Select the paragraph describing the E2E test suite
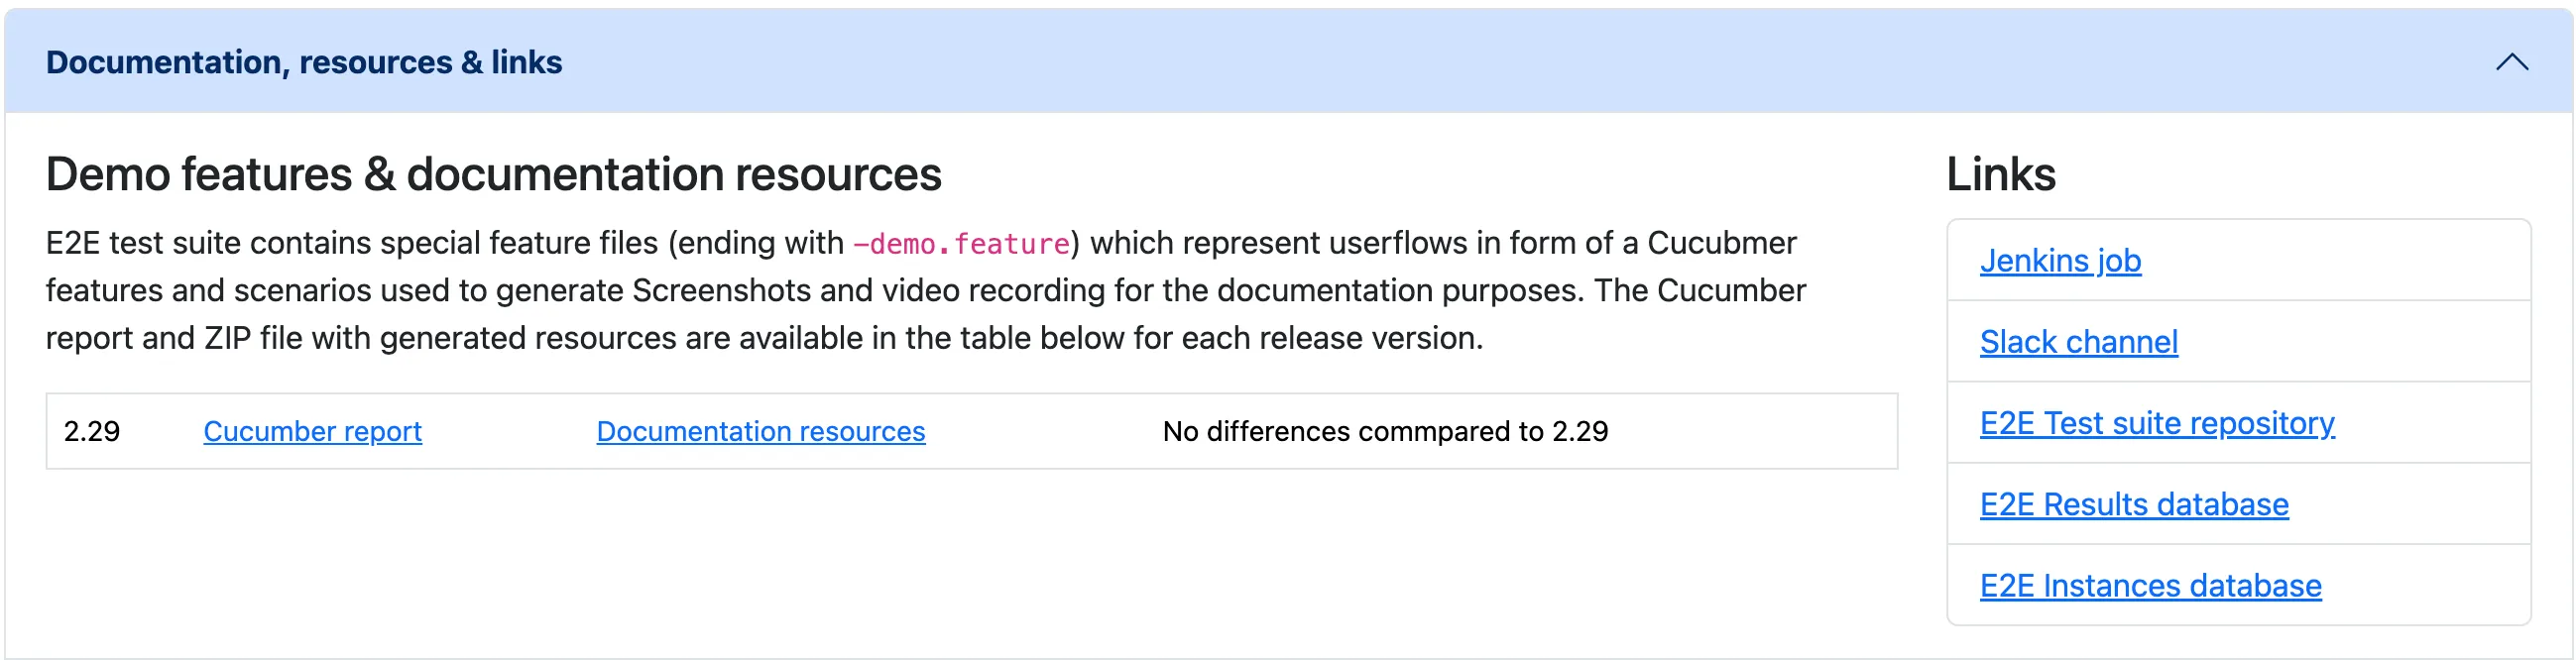Screen dimensions: 2576x660 click(x=925, y=290)
